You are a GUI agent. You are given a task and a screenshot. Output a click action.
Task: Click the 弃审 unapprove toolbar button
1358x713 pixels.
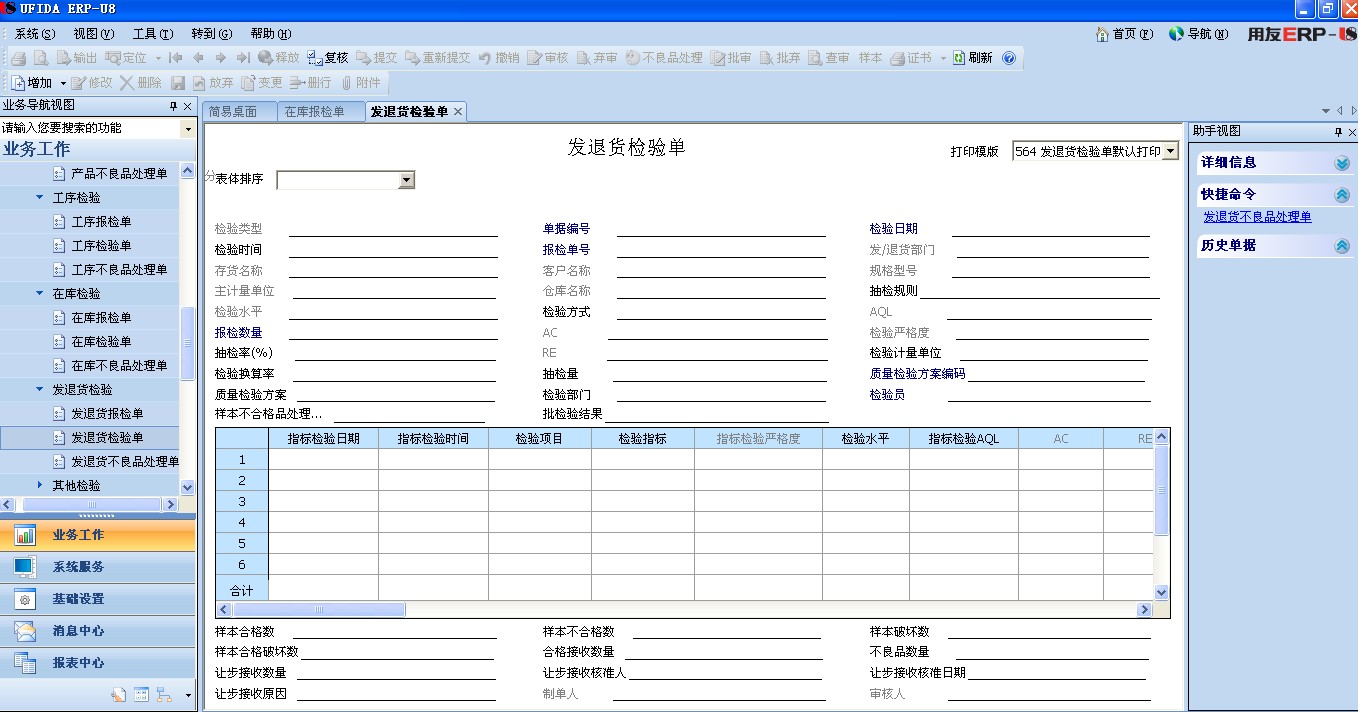click(x=597, y=58)
